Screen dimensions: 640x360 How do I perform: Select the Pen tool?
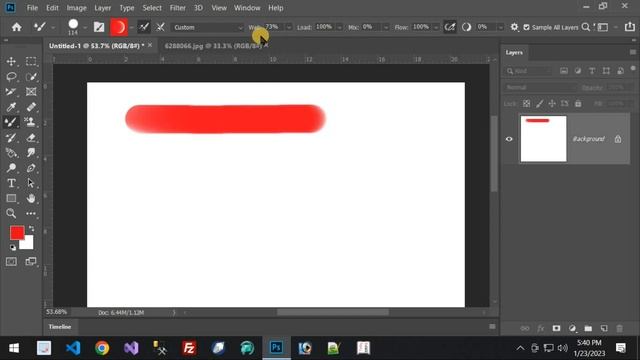[x=31, y=168]
